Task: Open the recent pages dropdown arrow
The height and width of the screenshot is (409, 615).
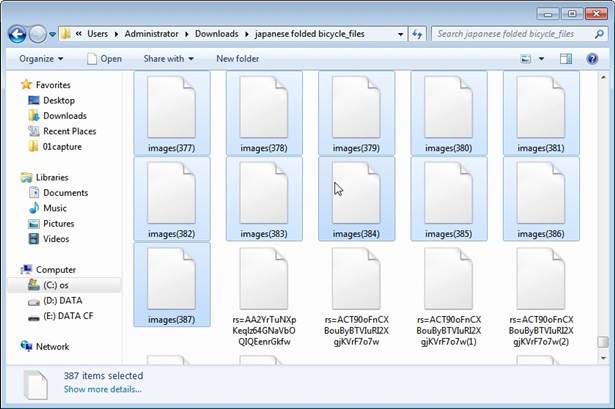Action: point(53,35)
